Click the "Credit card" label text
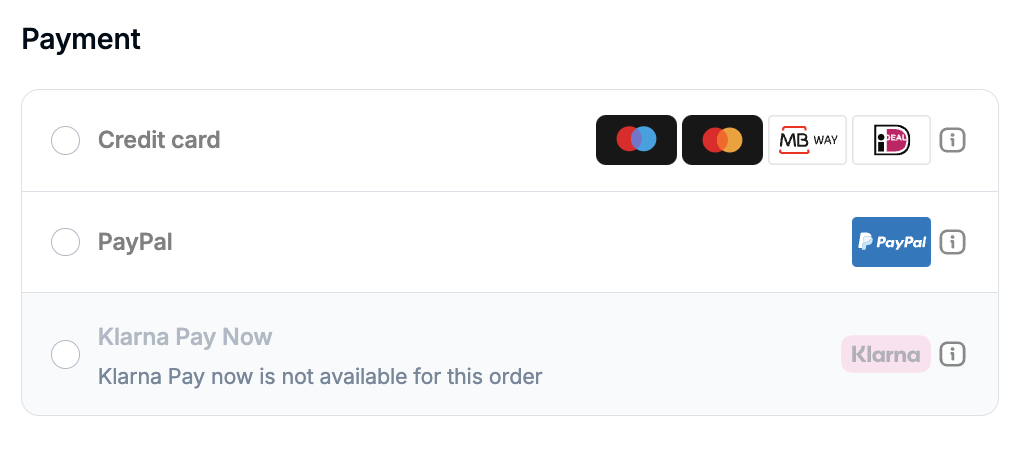Viewport: 1028px width, 464px height. (x=159, y=140)
